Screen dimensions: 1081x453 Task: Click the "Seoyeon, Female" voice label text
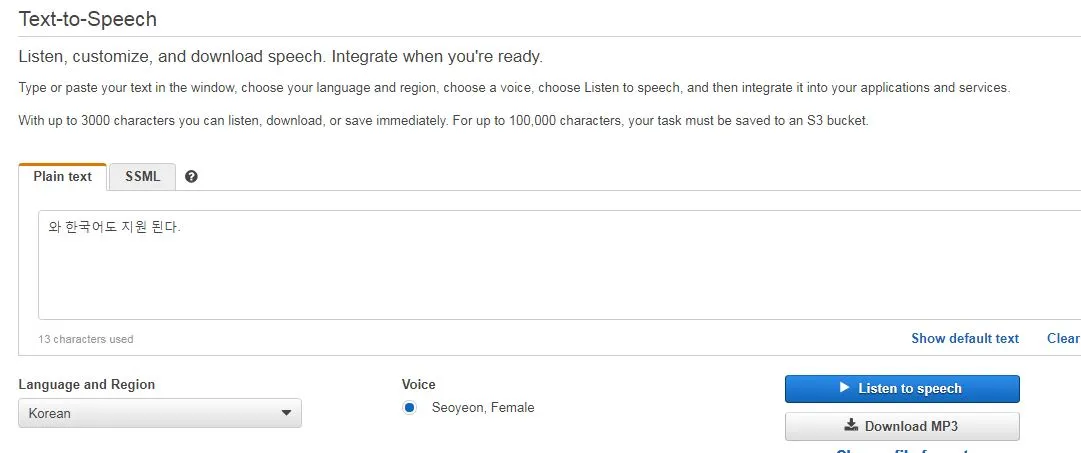[x=483, y=407]
